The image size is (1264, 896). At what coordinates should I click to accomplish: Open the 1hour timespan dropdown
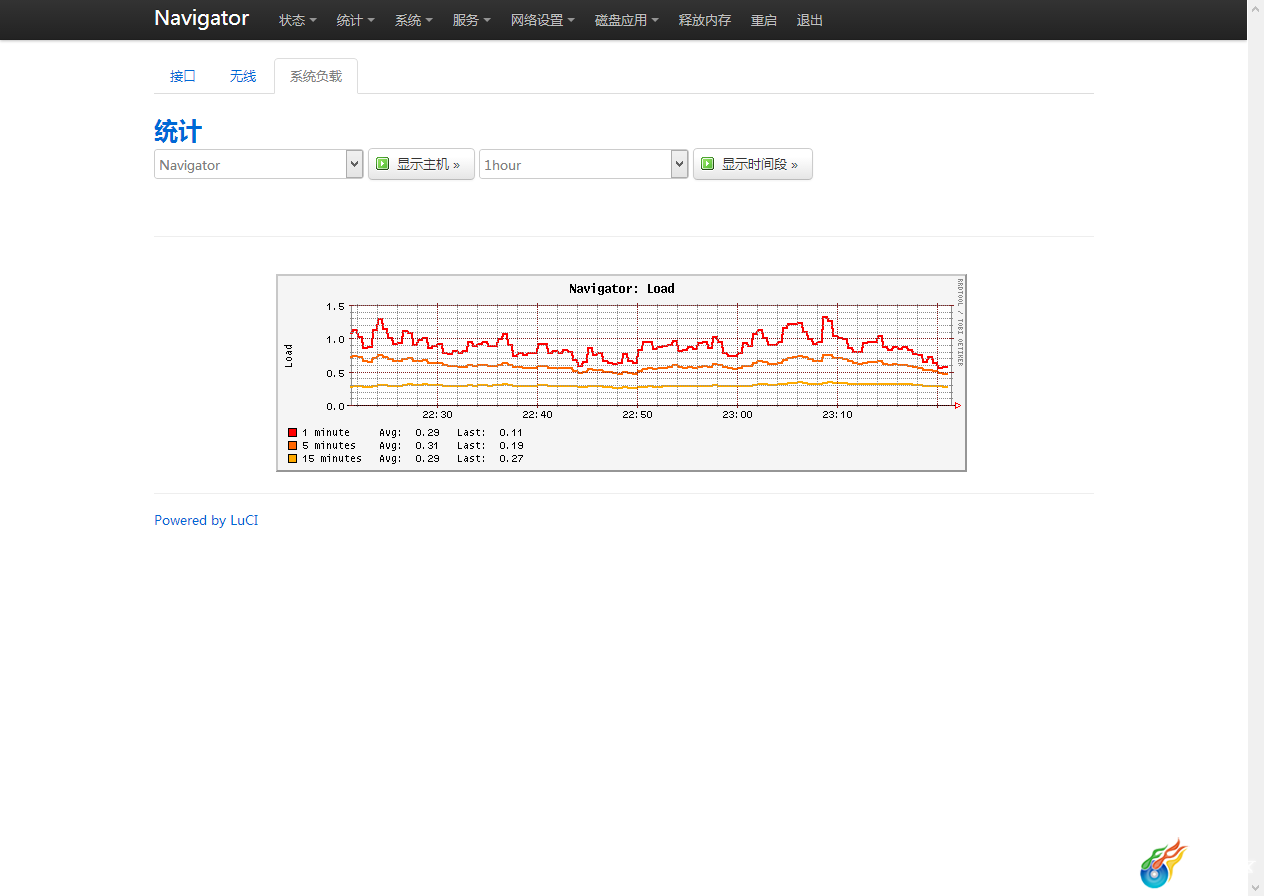click(x=584, y=165)
